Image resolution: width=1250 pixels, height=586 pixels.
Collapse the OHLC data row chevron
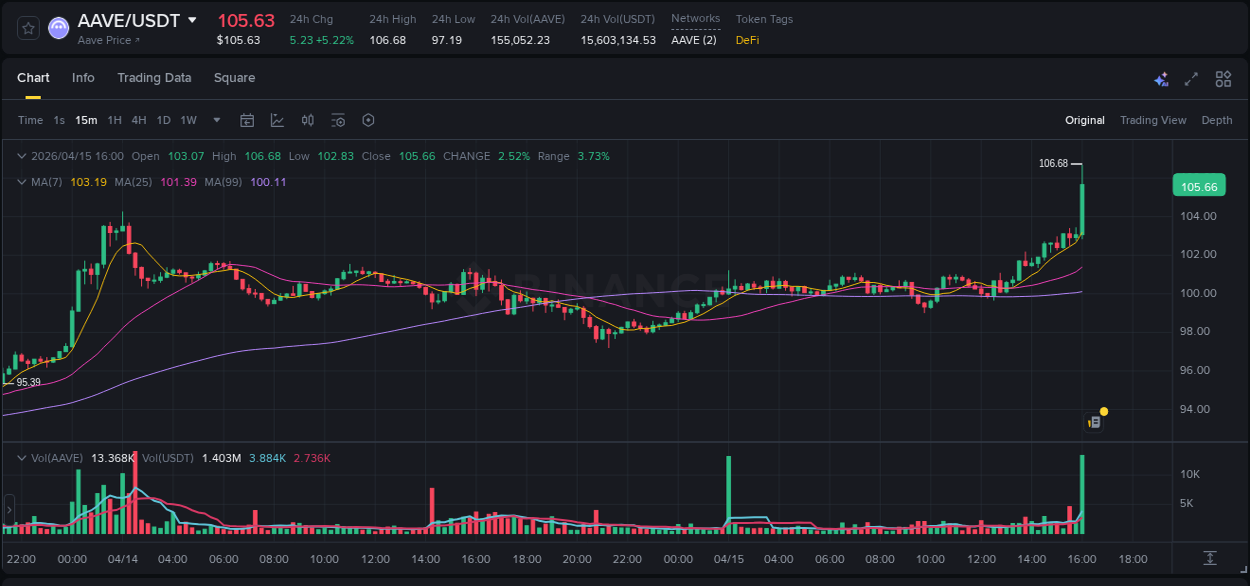[22, 156]
